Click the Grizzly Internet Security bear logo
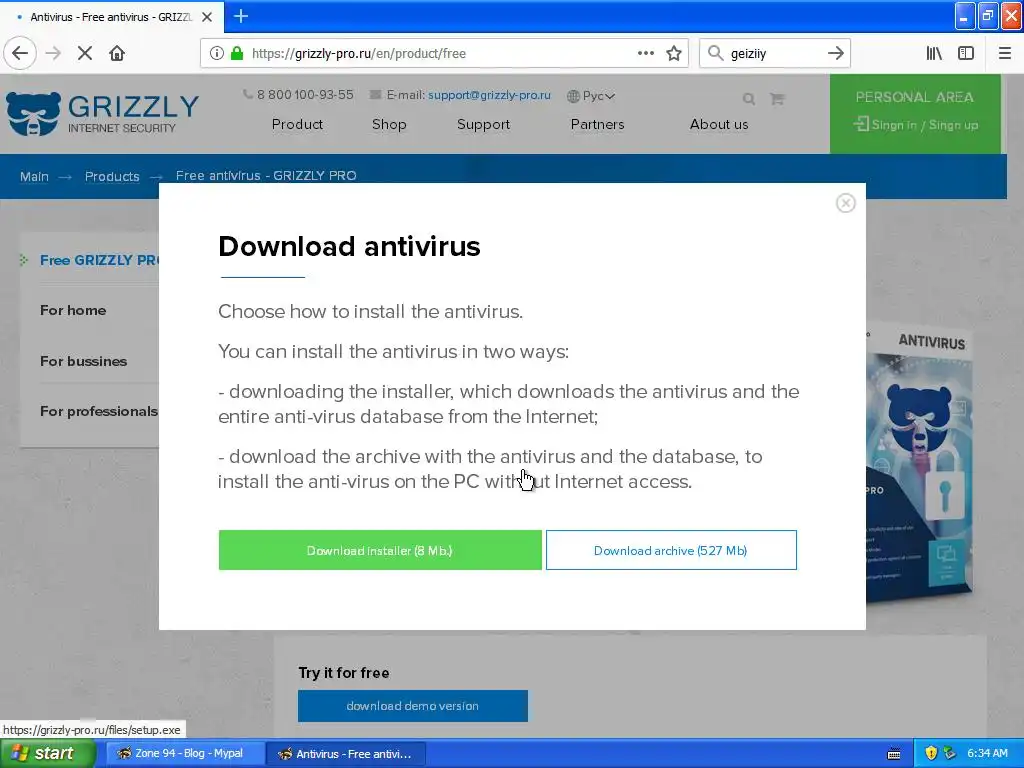The image size is (1024, 768). [33, 114]
